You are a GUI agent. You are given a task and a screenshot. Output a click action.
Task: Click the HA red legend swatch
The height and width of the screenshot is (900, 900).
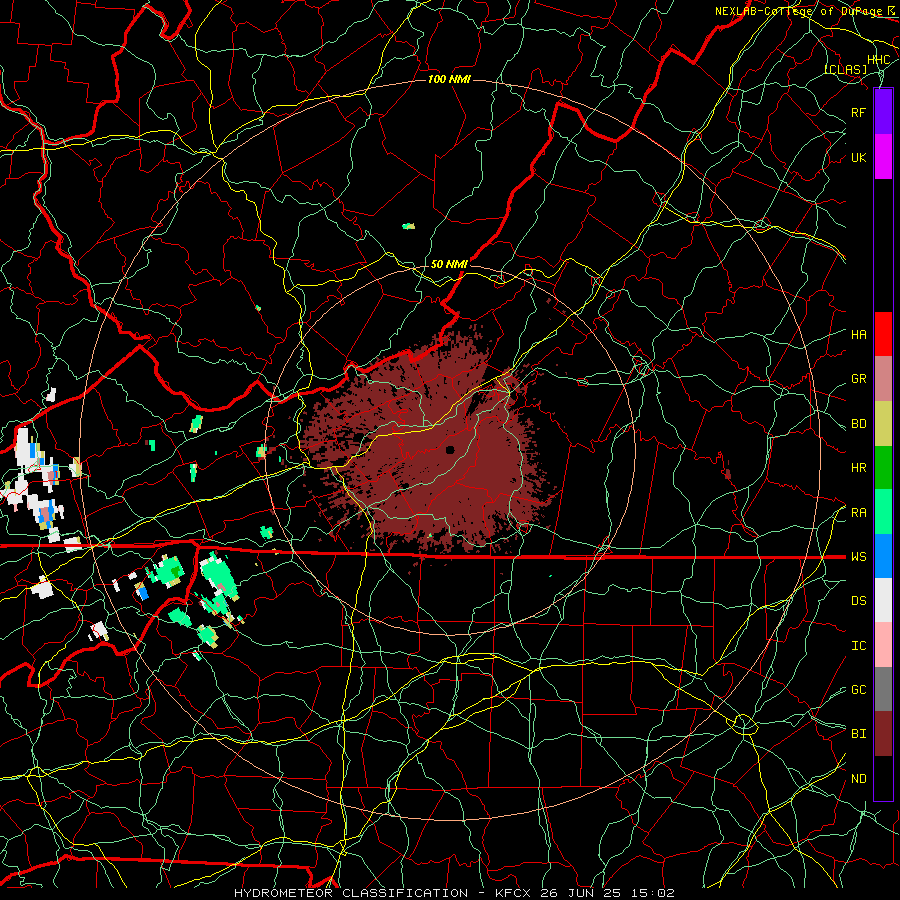pos(883,334)
